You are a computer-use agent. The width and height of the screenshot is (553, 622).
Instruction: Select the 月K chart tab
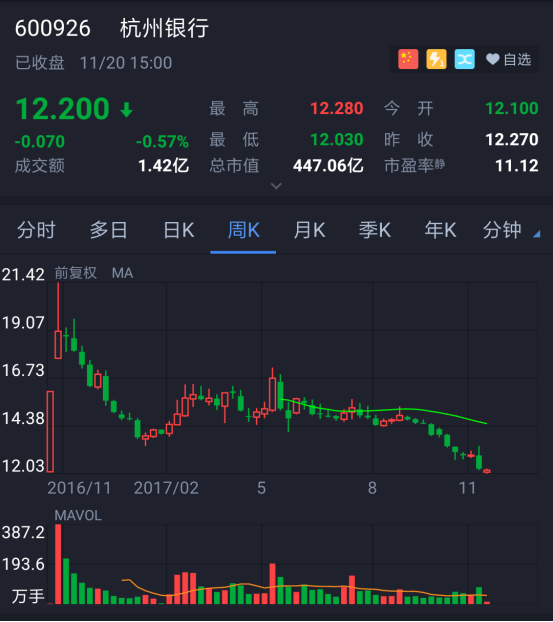tap(309, 230)
